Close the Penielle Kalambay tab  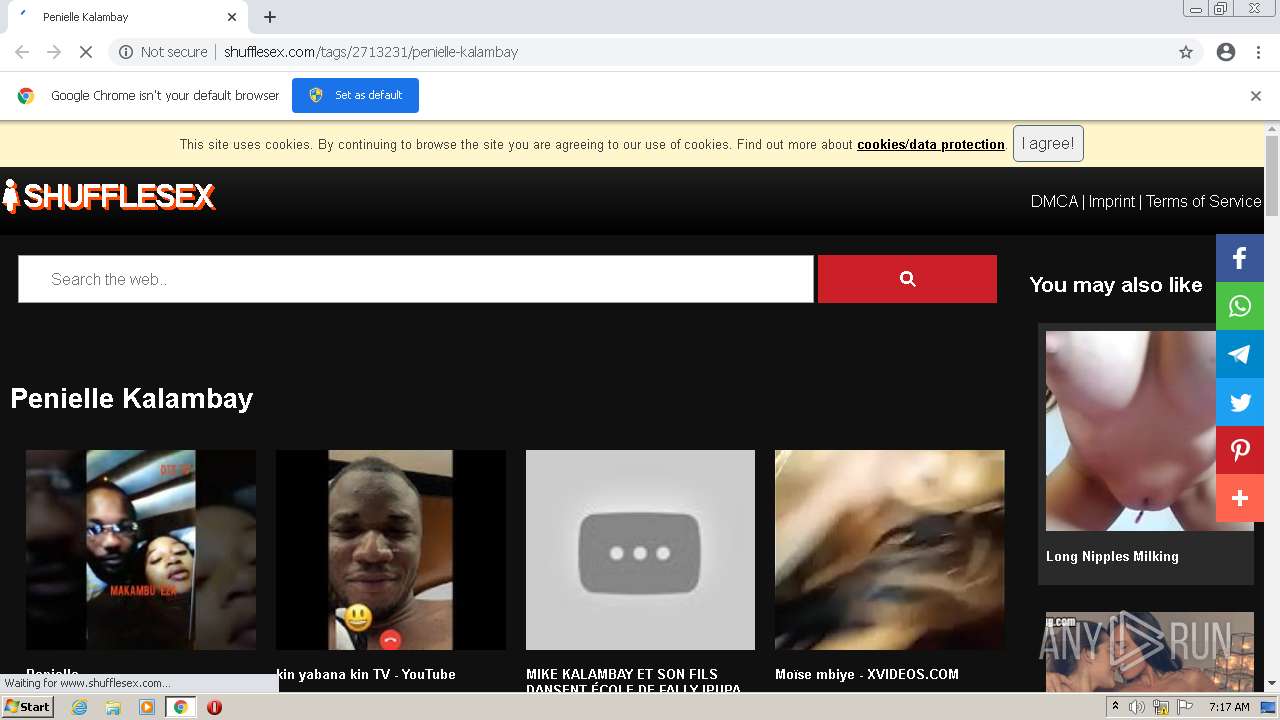click(x=232, y=17)
